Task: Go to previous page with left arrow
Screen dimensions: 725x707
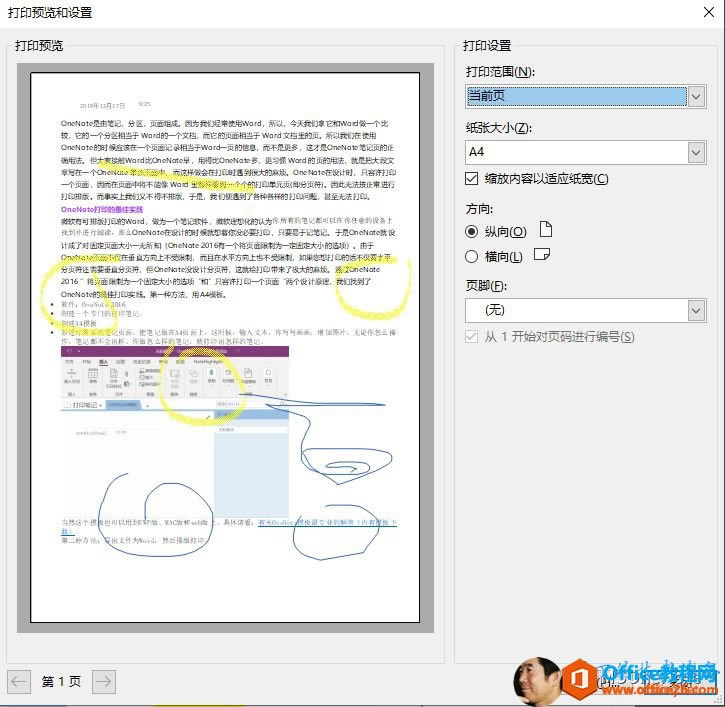Action: (19, 682)
